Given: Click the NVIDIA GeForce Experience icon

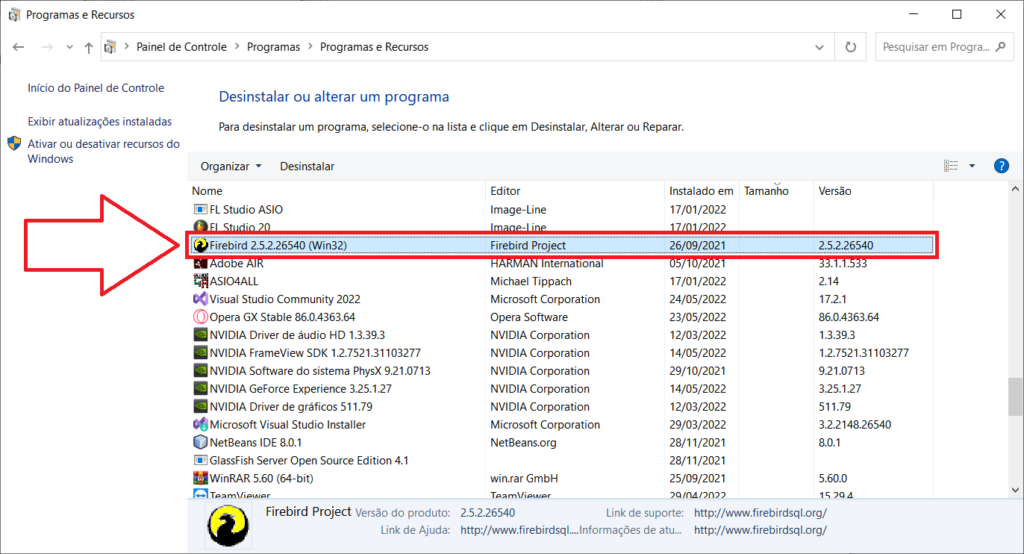Looking at the screenshot, I should coord(200,389).
